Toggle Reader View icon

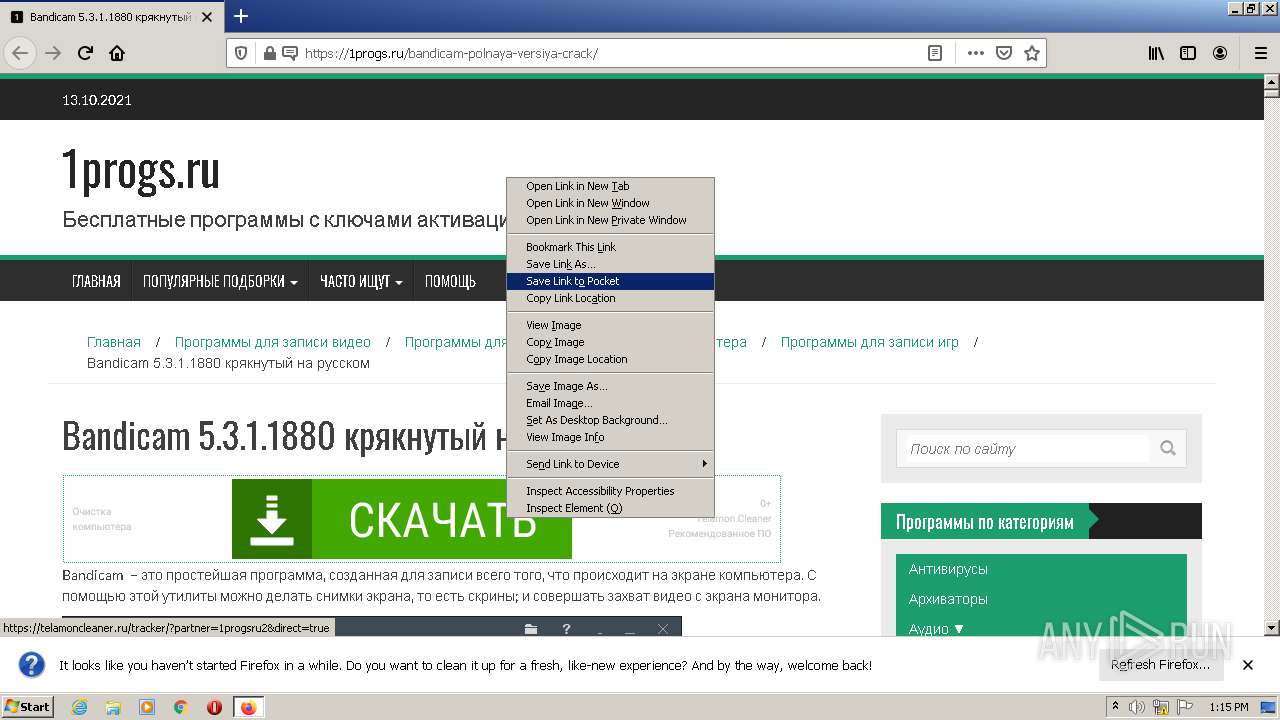(935, 53)
